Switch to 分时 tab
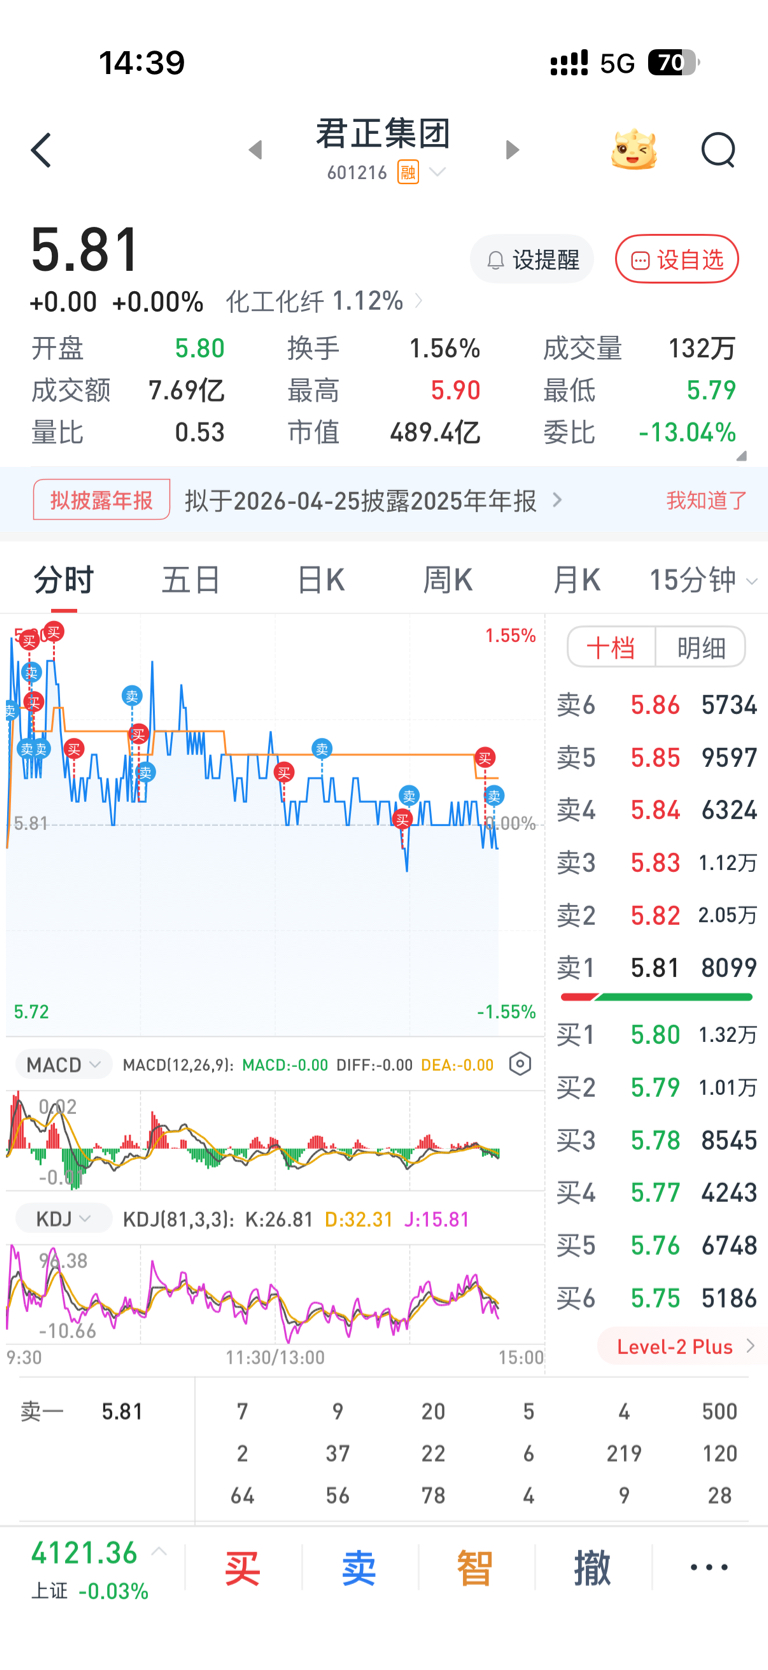Image resolution: width=768 pixels, height=1670 pixels. pyautogui.click(x=63, y=580)
